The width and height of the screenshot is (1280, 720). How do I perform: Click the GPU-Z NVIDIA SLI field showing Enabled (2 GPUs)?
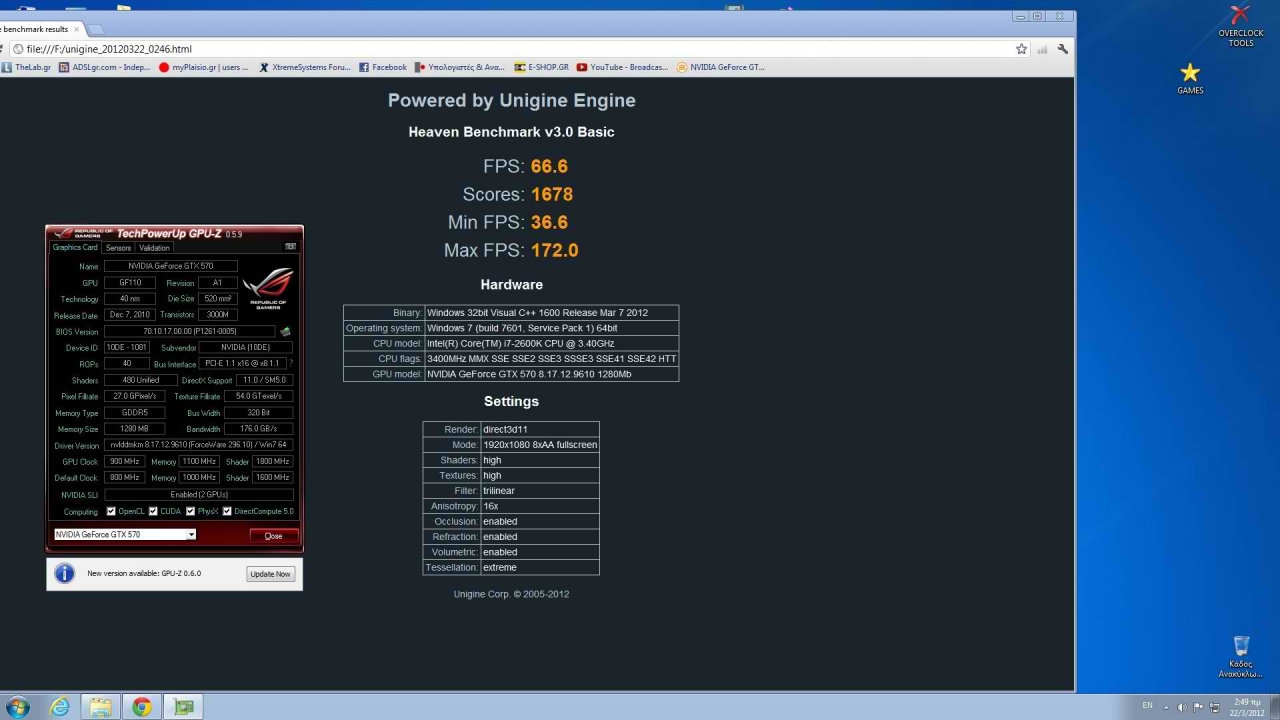199,494
